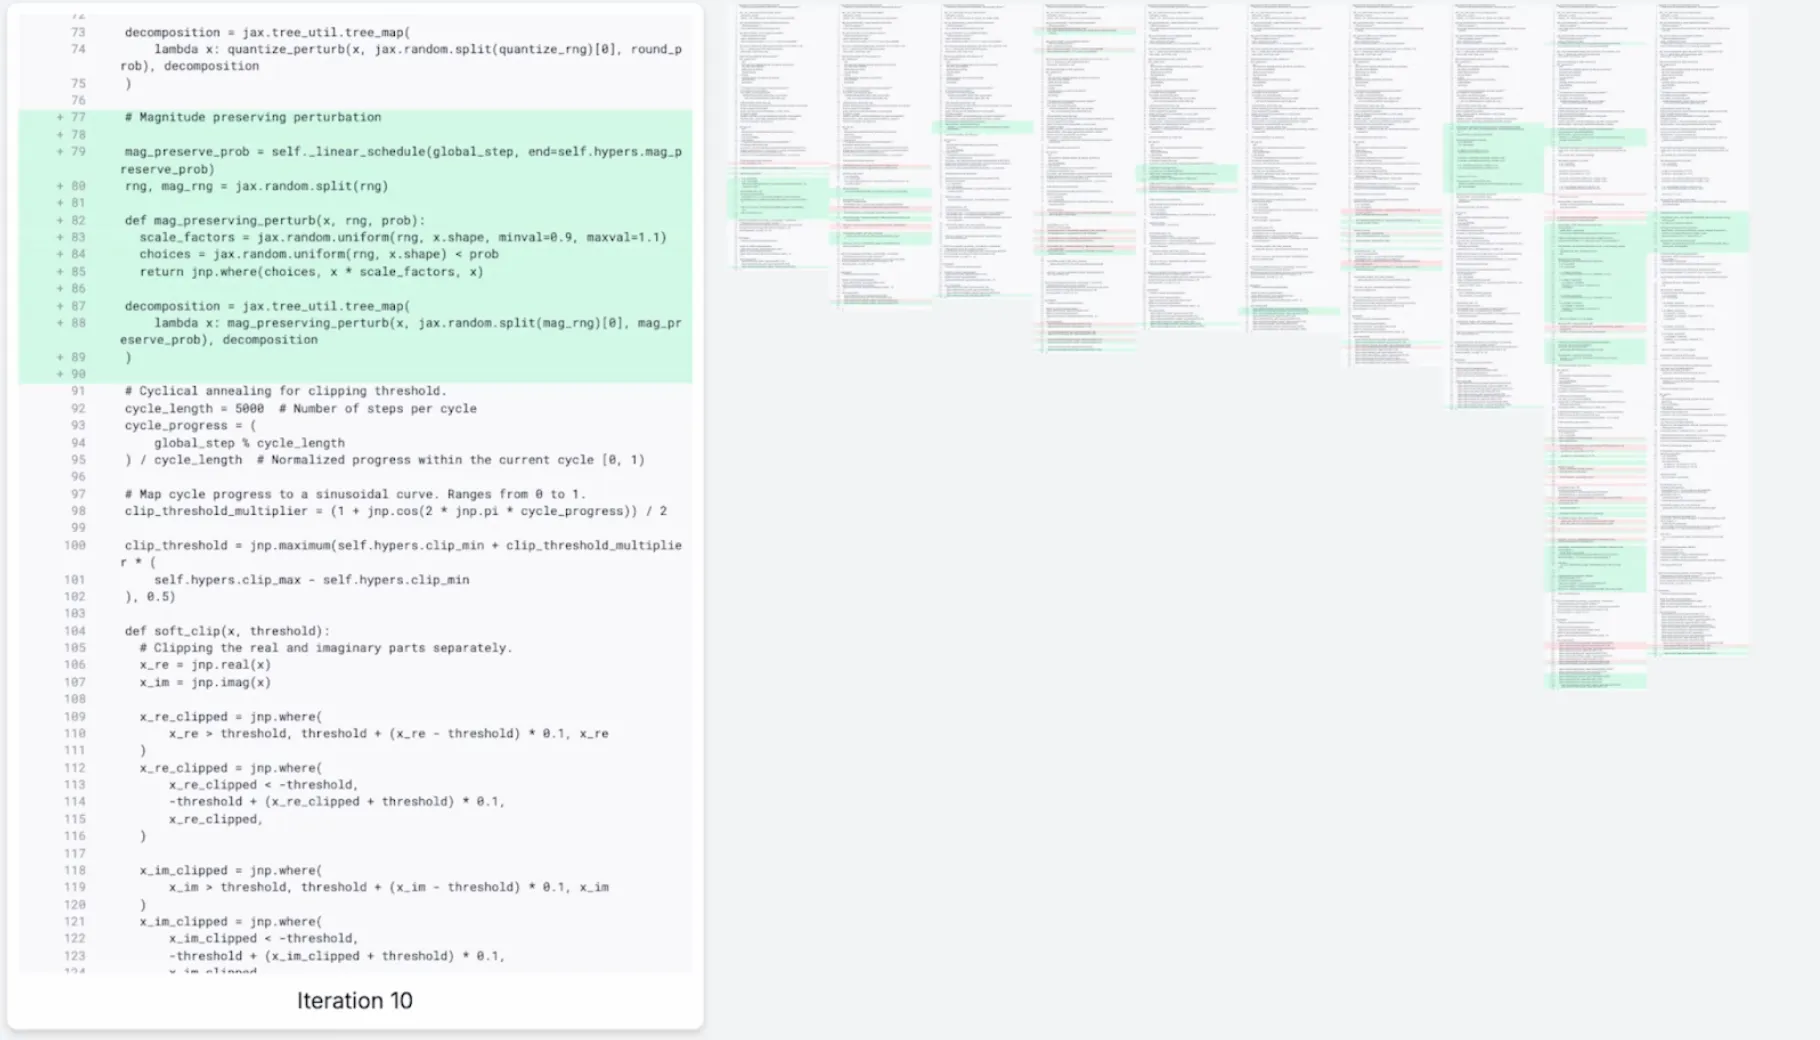Click the eighth diff thumbnail from the left
Image resolution: width=1820 pixels, height=1040 pixels.
pos(1496,206)
